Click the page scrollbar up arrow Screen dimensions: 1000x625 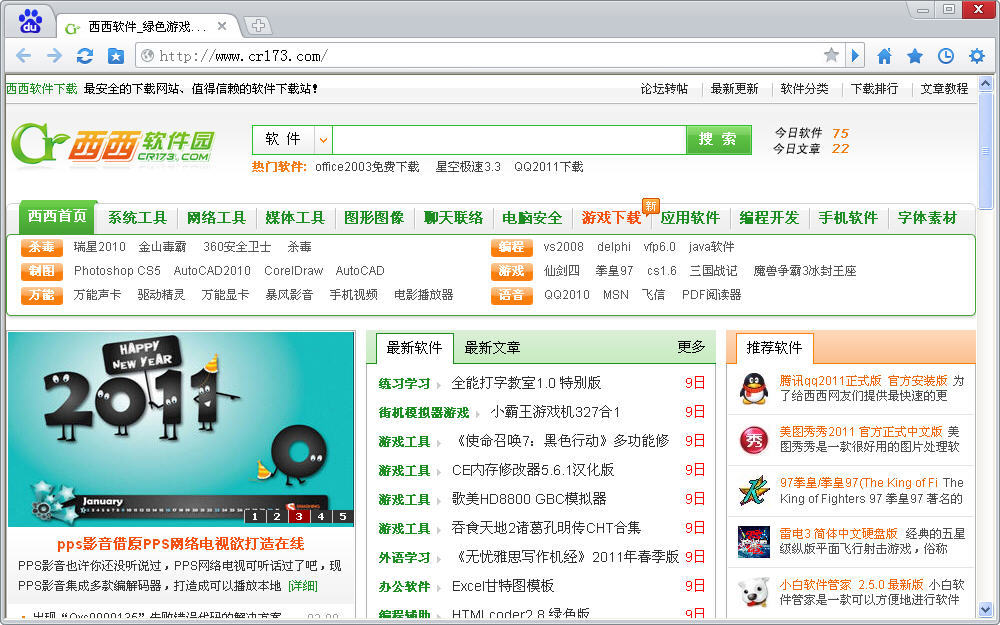pos(985,84)
